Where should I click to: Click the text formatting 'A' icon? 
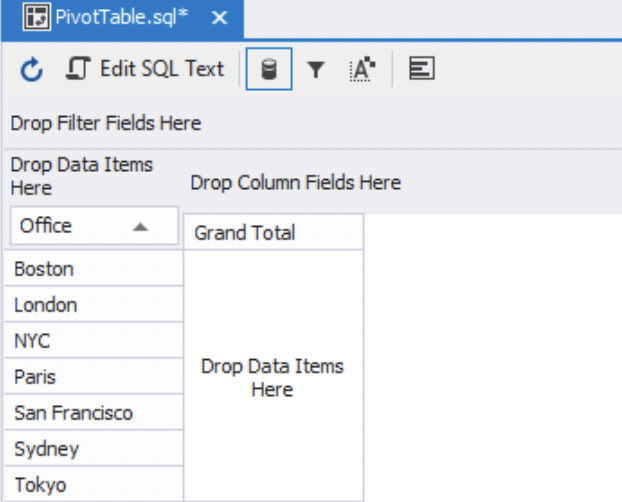click(361, 70)
